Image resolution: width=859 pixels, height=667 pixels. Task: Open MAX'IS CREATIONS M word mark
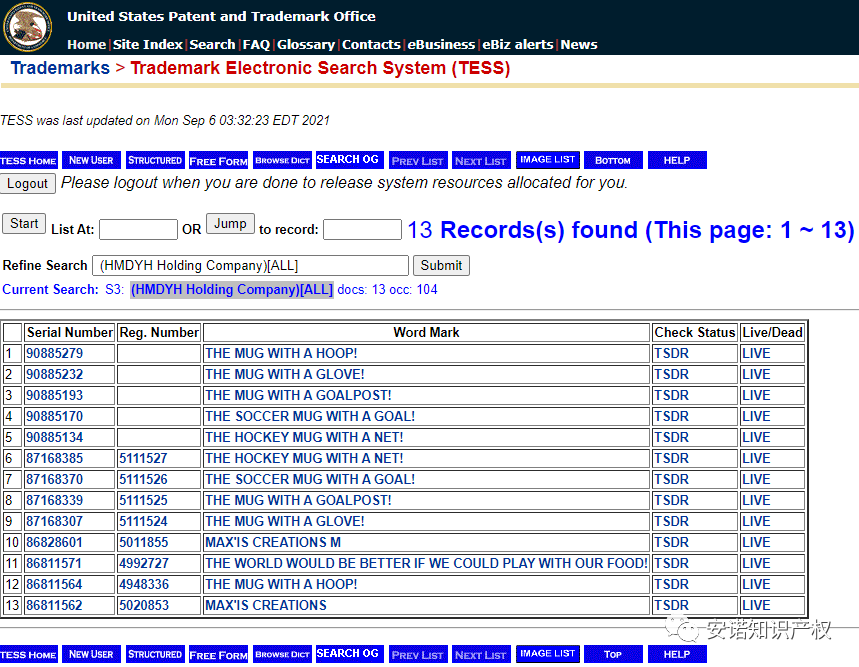(x=273, y=543)
